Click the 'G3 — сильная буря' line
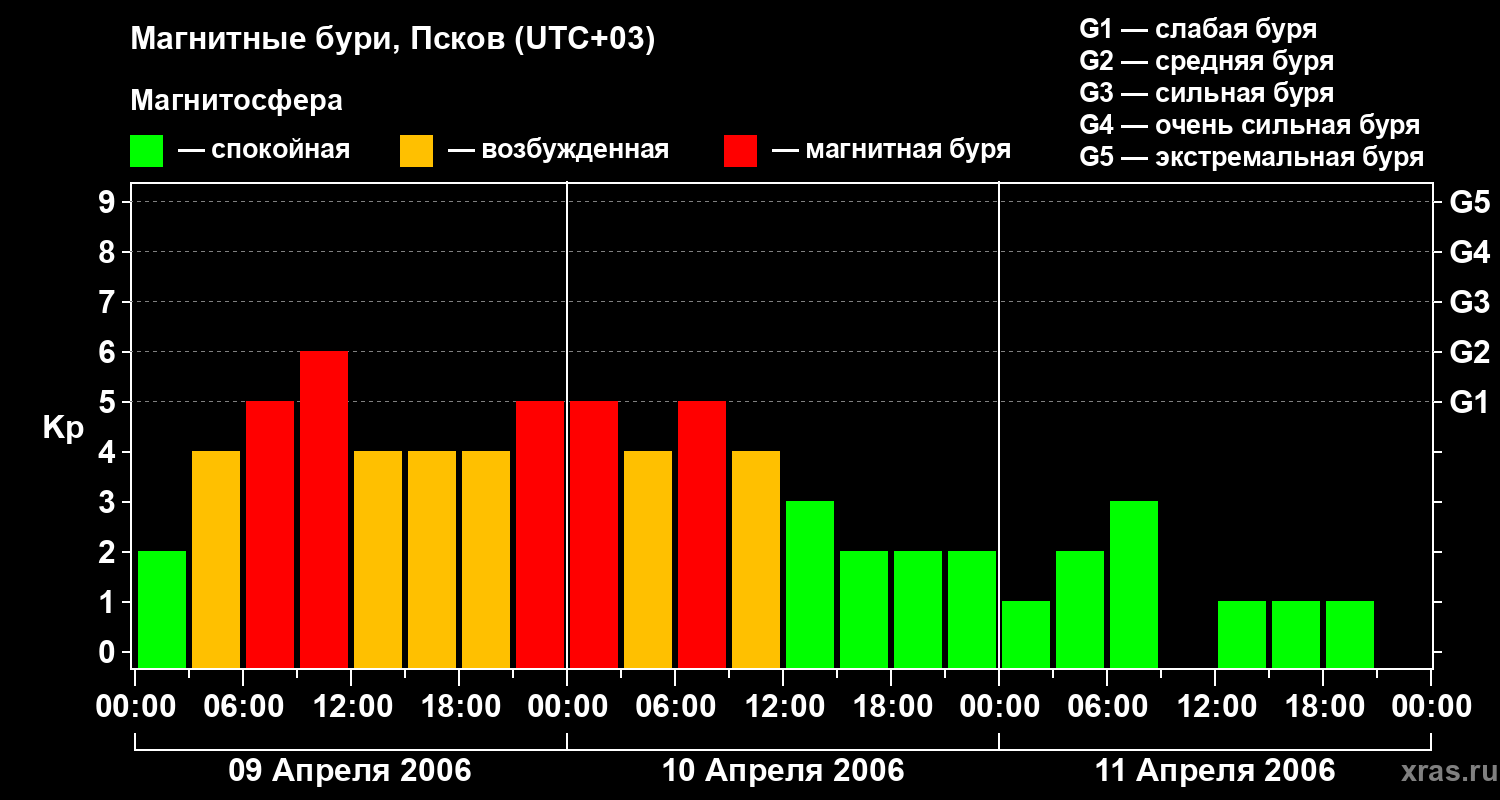 [1206, 93]
